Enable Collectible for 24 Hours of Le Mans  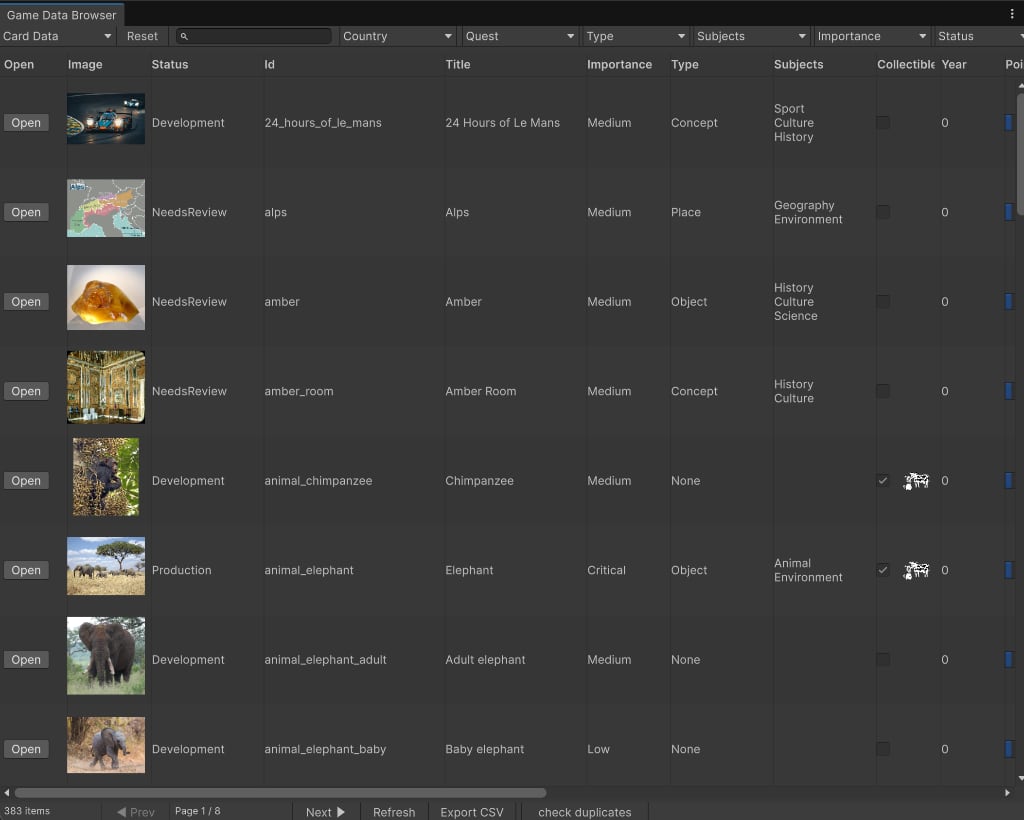(883, 123)
